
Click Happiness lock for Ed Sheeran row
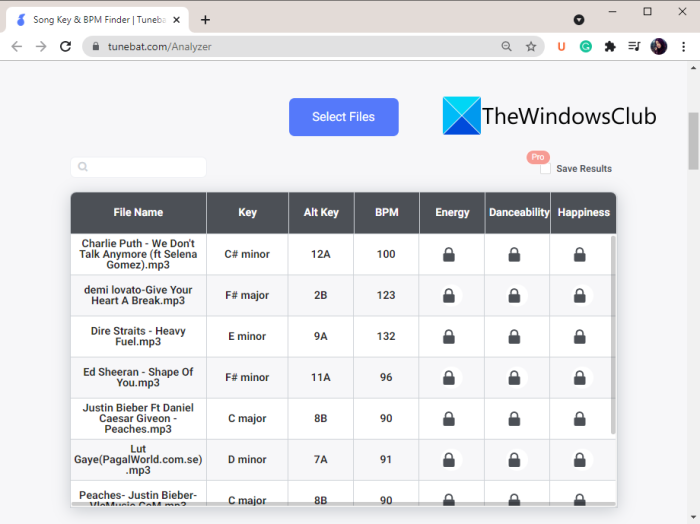click(x=579, y=378)
